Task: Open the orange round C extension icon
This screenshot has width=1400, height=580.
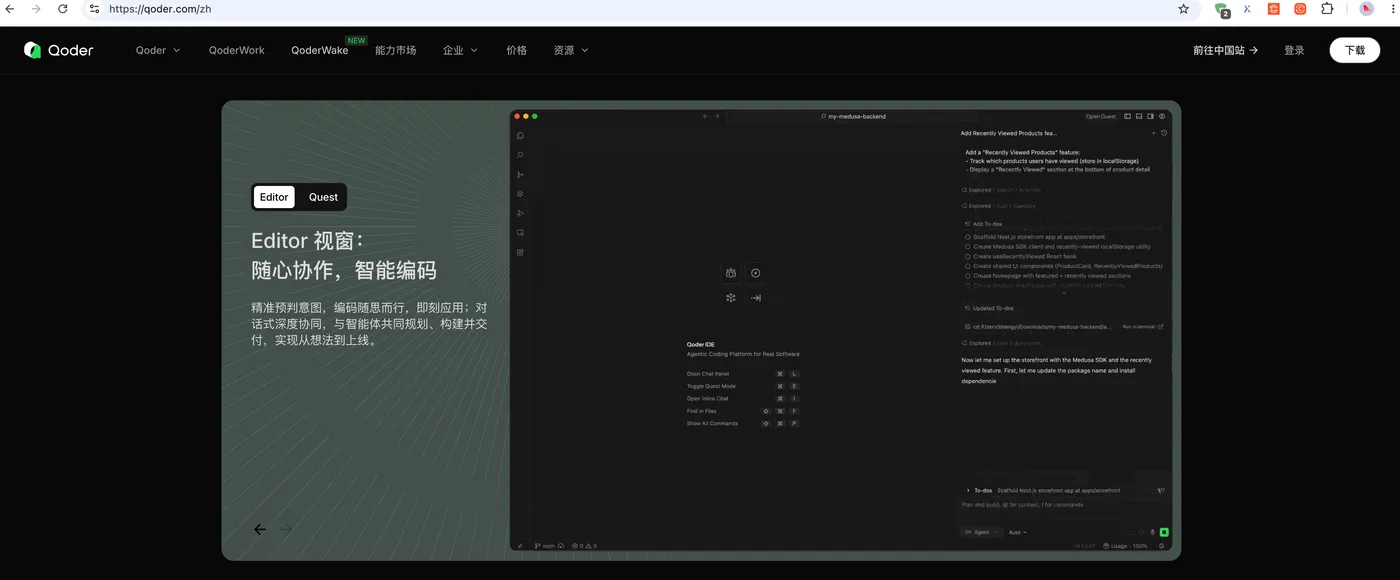Action: (1301, 9)
